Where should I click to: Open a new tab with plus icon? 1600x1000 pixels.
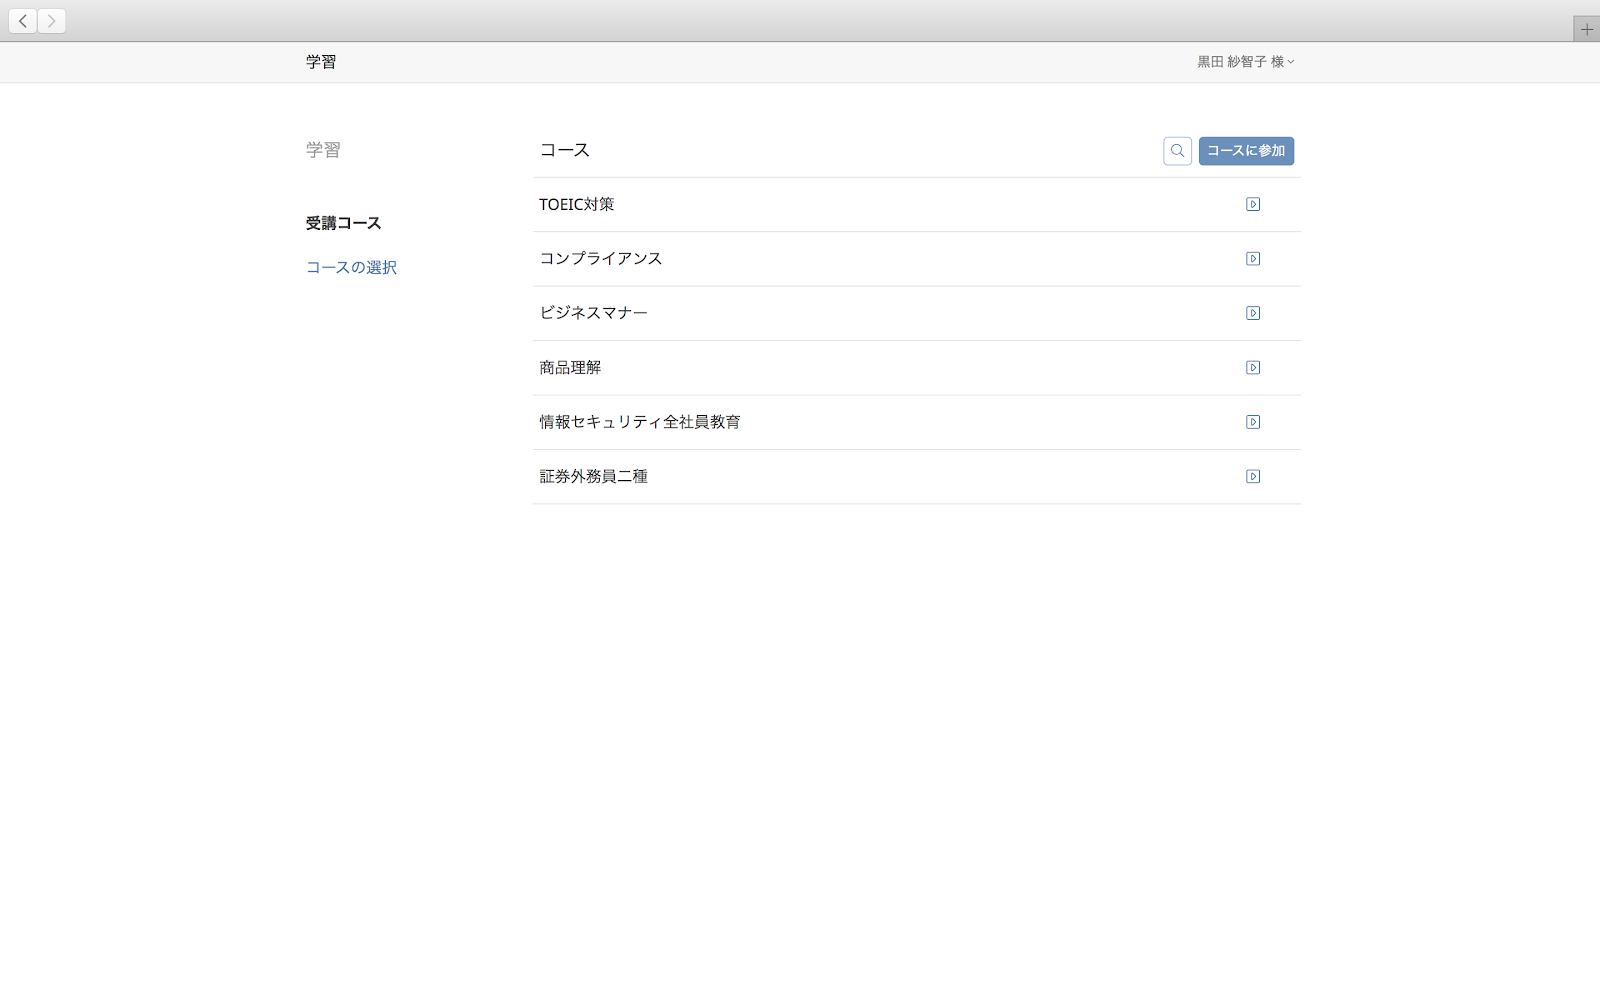click(x=1586, y=29)
